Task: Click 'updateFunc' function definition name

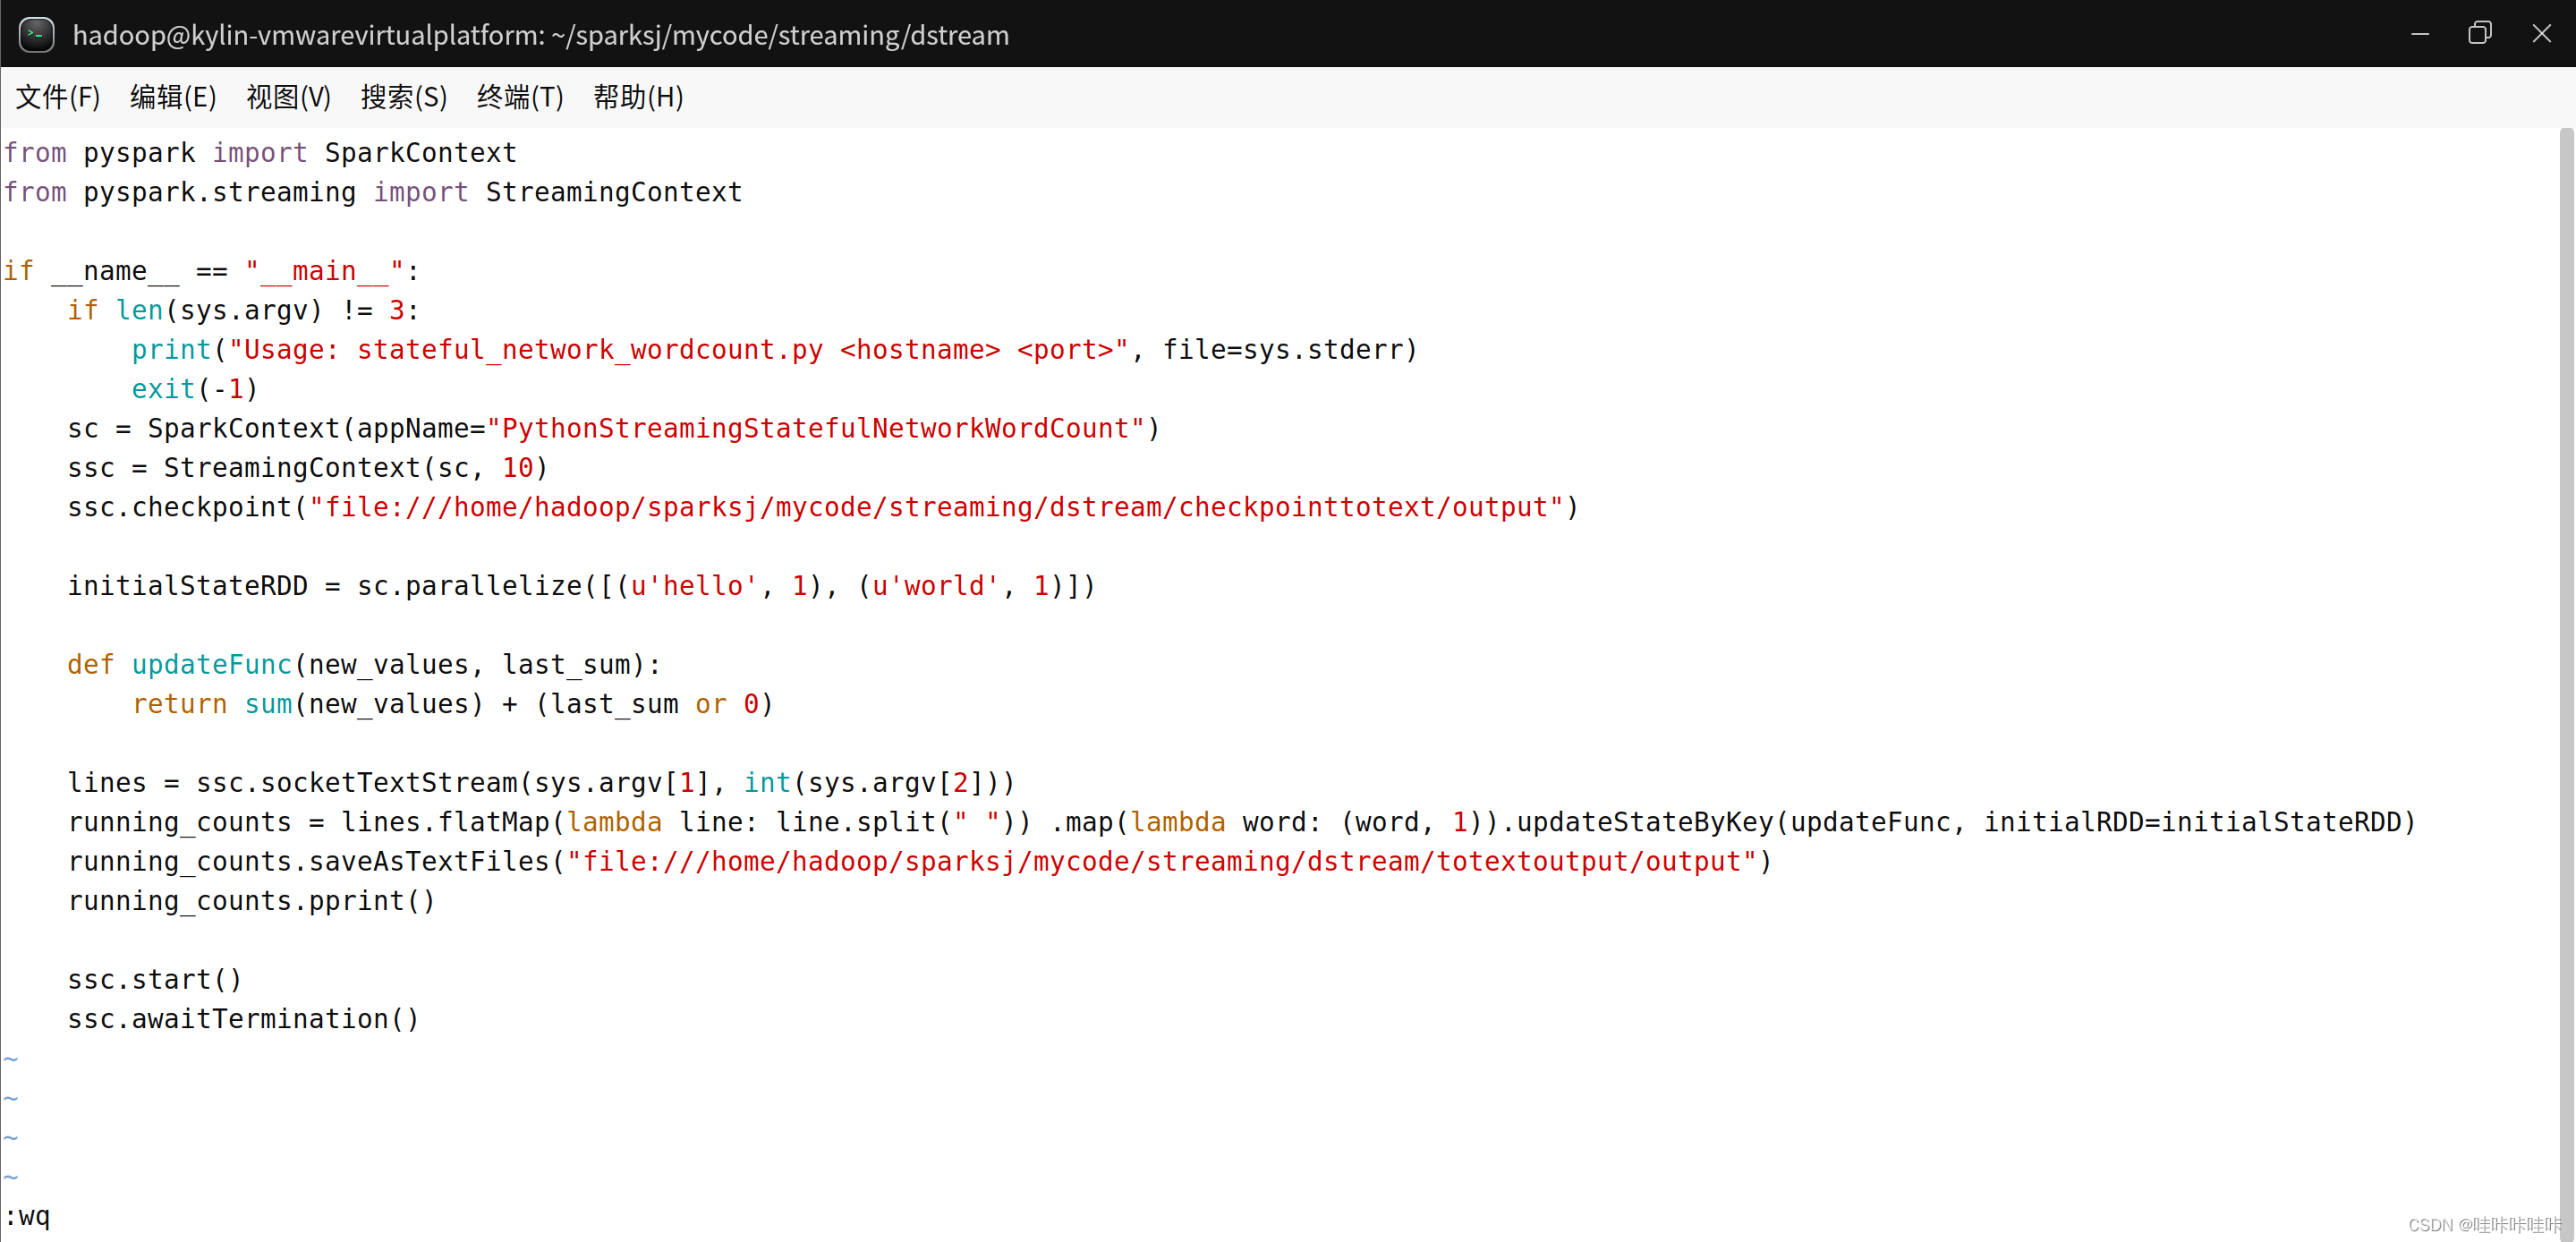Action: click(211, 665)
